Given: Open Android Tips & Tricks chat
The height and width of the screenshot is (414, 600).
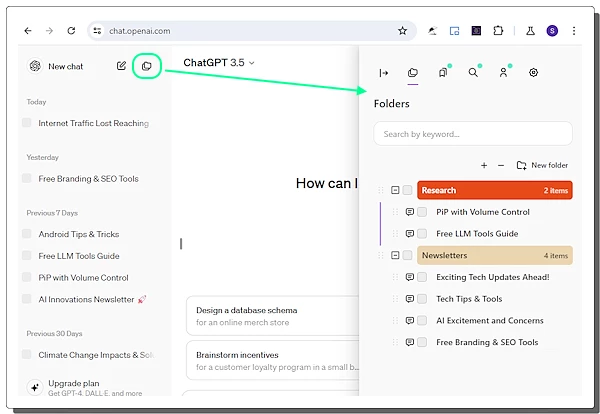Looking at the screenshot, I should [x=78, y=234].
